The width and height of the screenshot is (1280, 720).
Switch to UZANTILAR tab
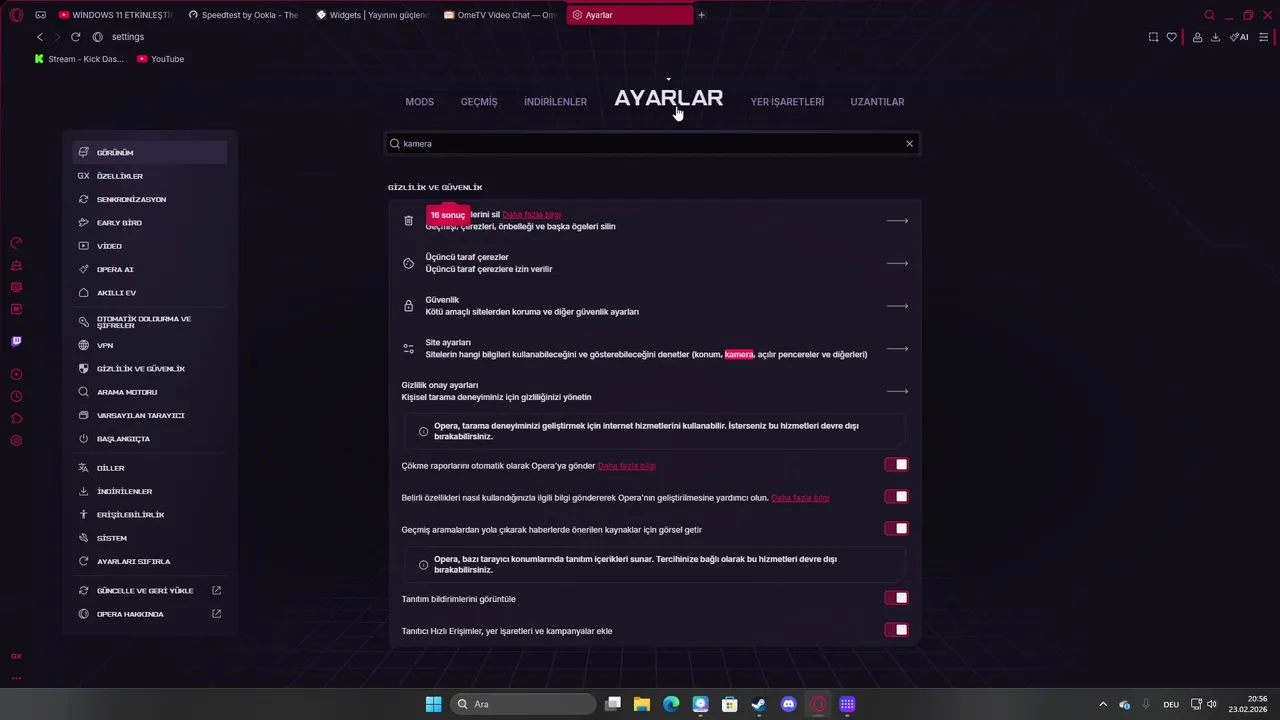[x=877, y=102]
